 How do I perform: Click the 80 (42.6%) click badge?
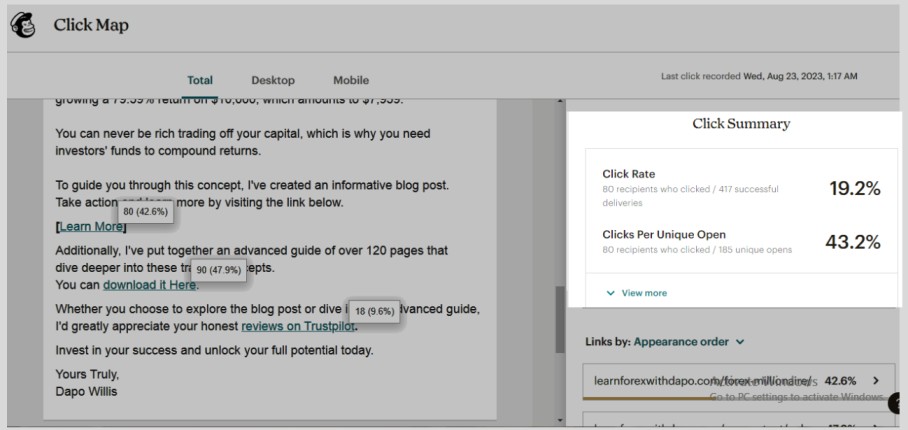(145, 212)
